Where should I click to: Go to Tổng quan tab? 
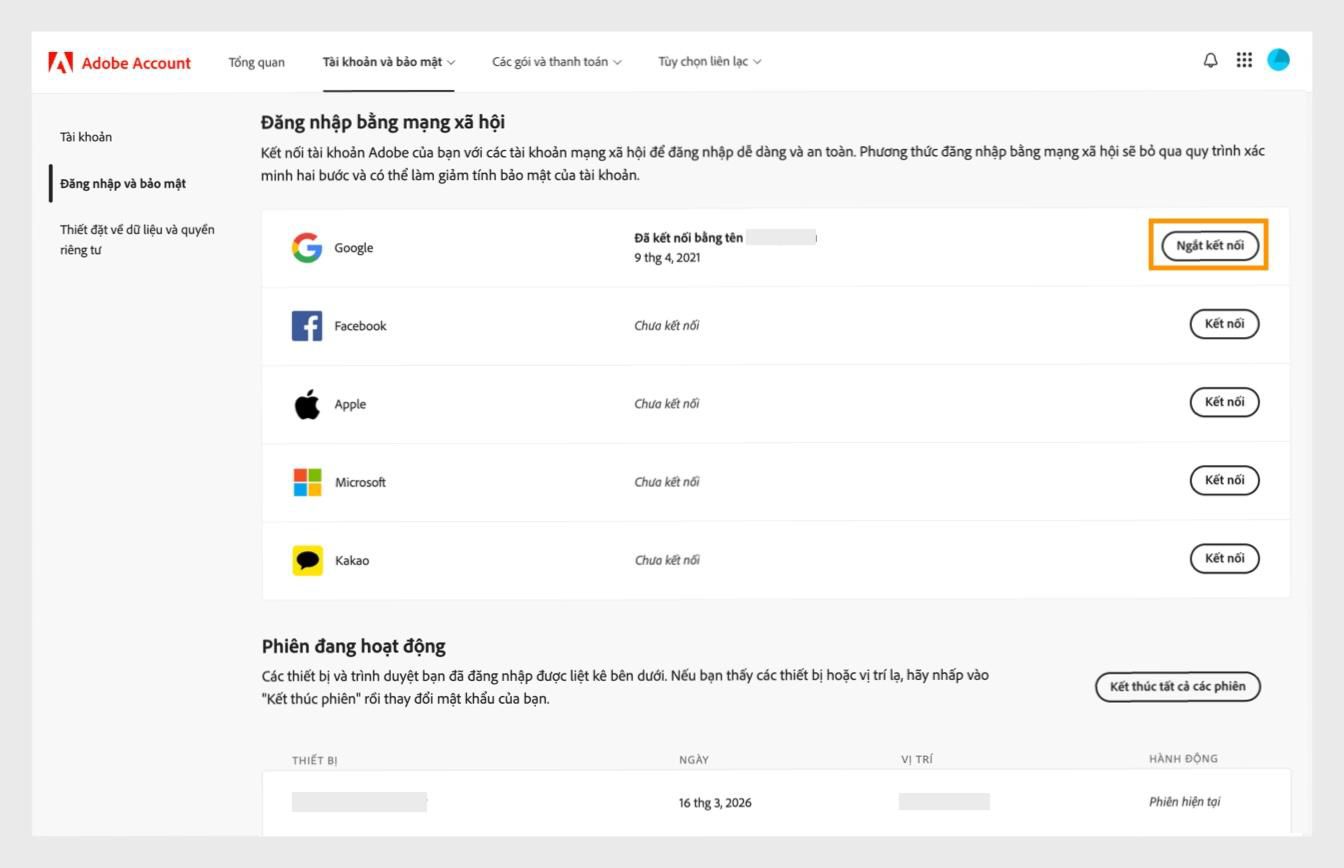pos(256,62)
